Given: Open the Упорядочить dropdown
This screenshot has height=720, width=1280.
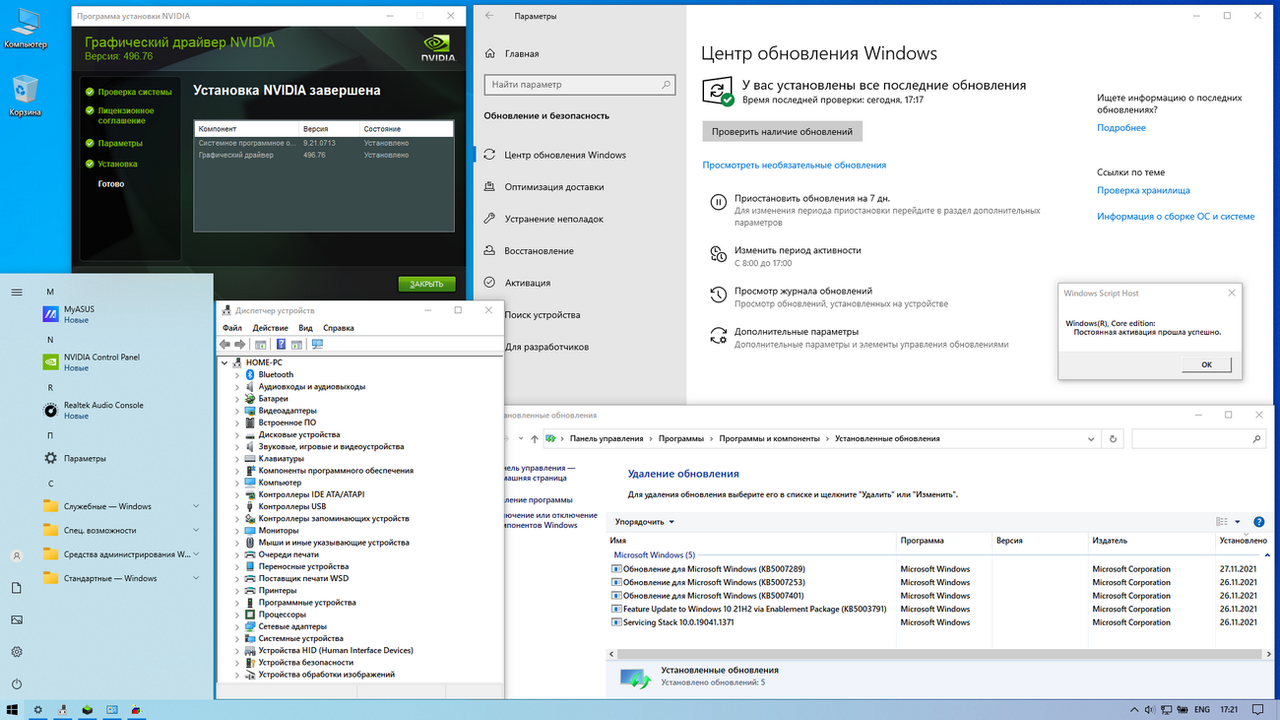Looking at the screenshot, I should (645, 521).
